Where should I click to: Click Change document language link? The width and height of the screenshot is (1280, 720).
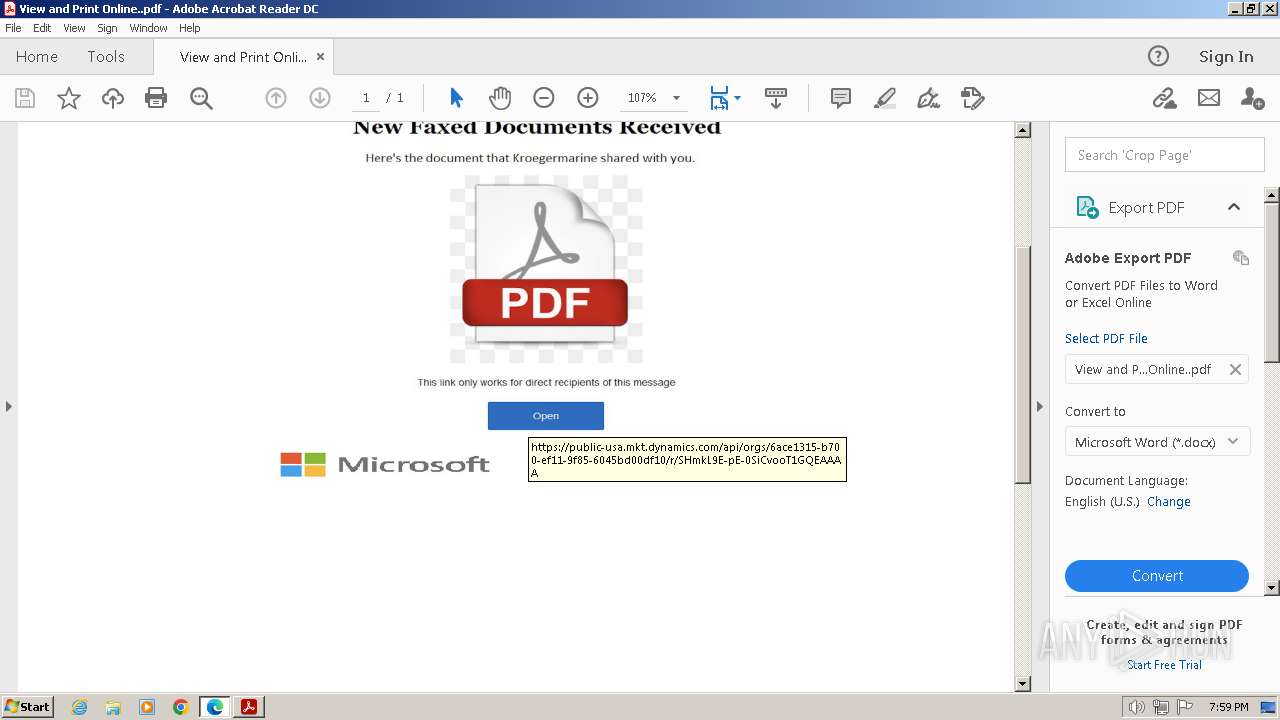1168,502
